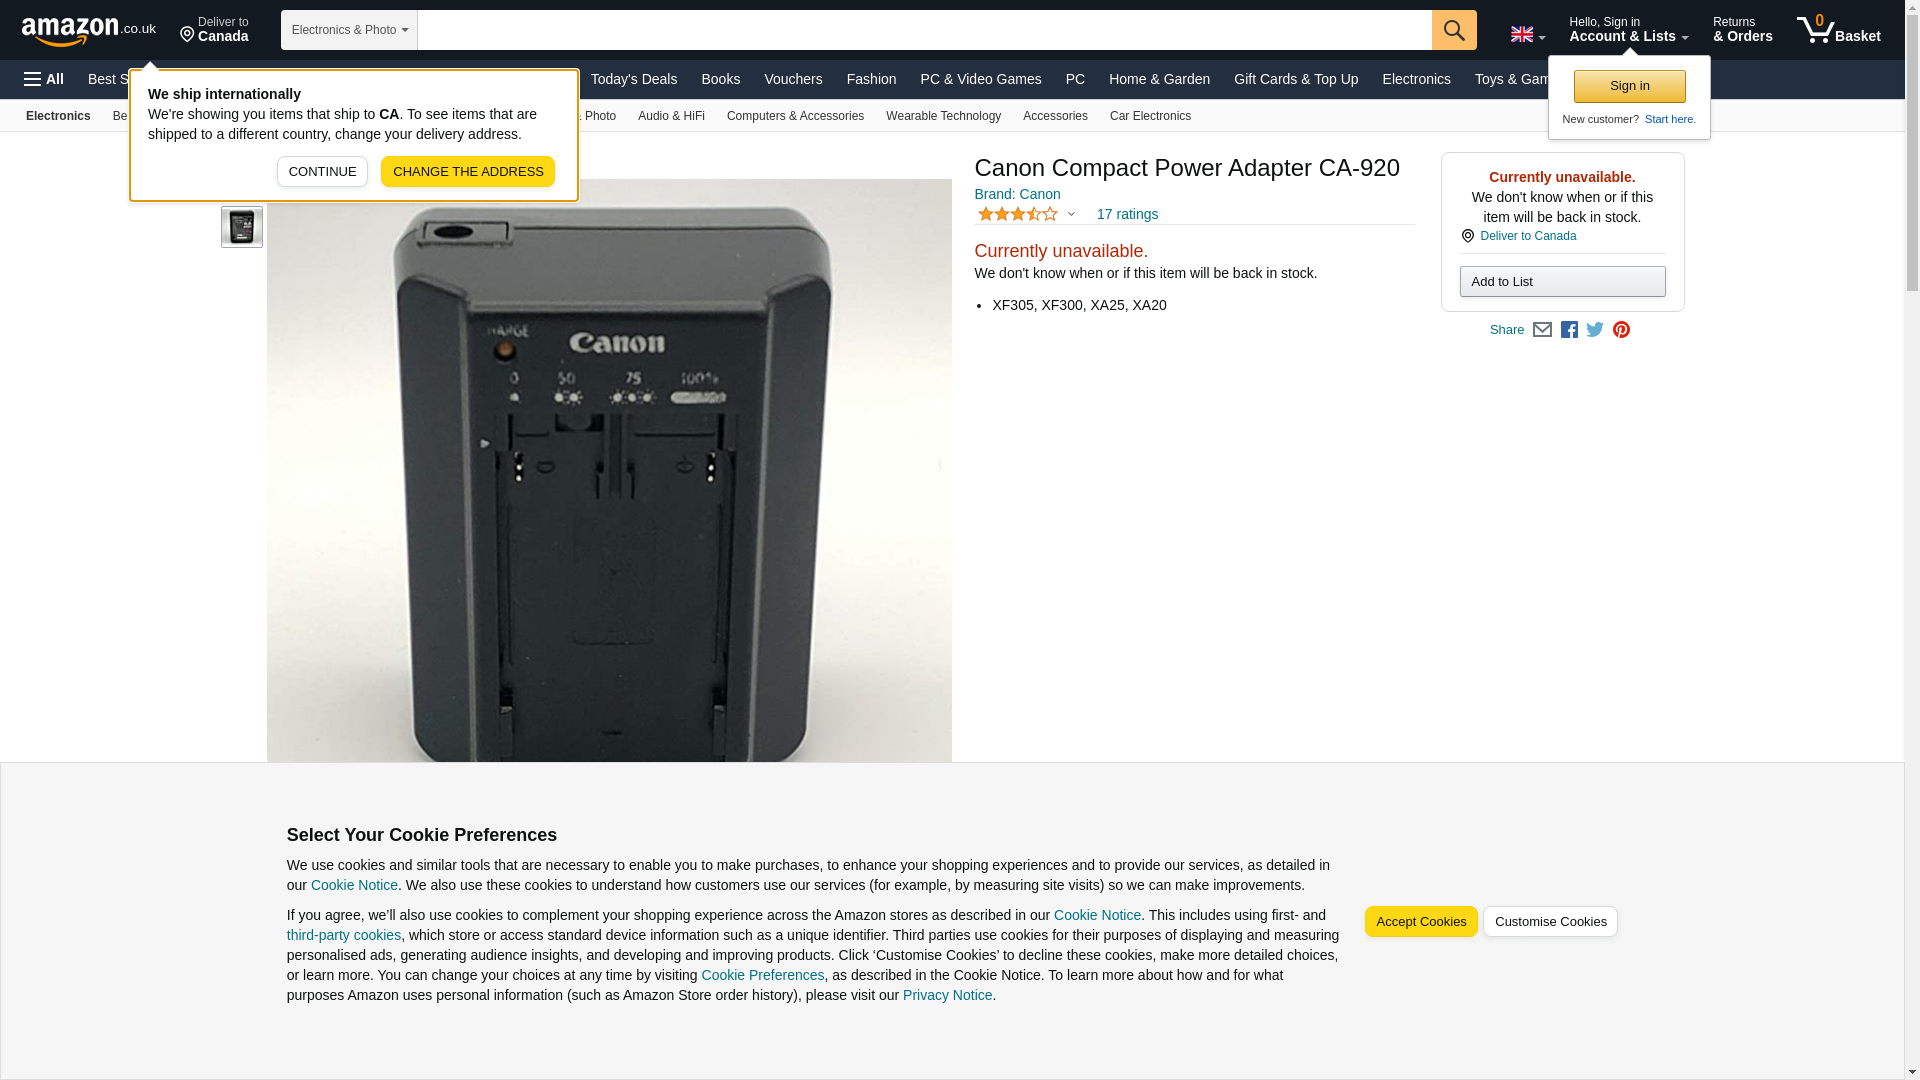Expand the Electronics & Photo search category dropdown
This screenshot has width=1920, height=1080.
tap(349, 30)
